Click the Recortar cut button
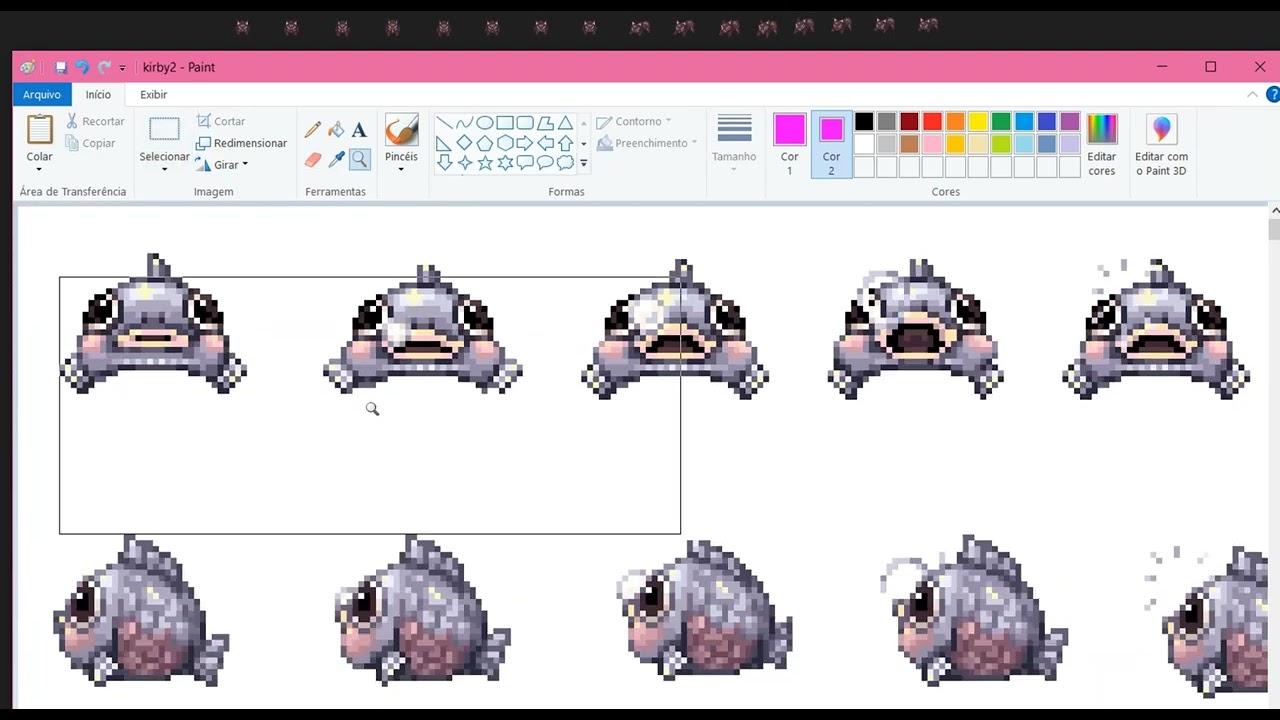 point(95,121)
